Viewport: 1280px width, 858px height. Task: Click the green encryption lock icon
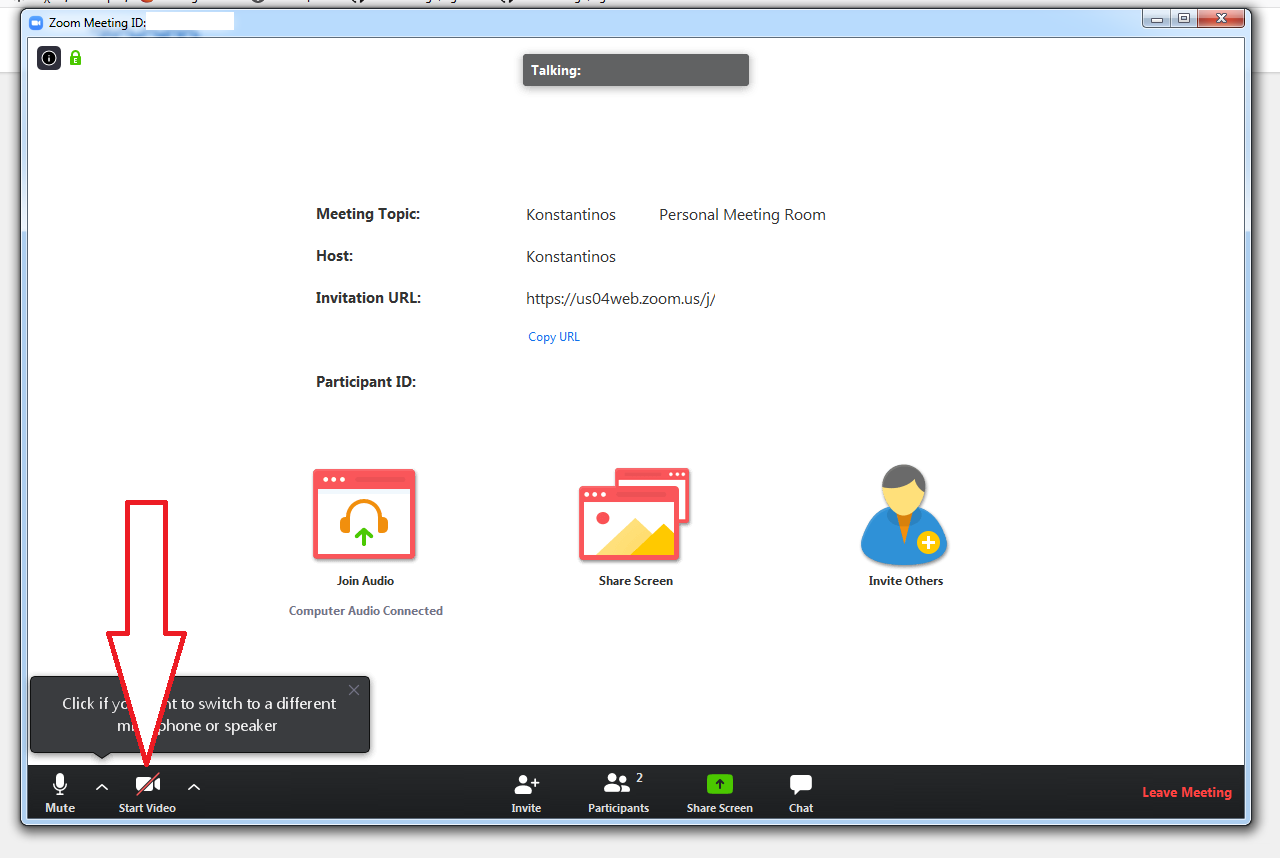(x=75, y=58)
